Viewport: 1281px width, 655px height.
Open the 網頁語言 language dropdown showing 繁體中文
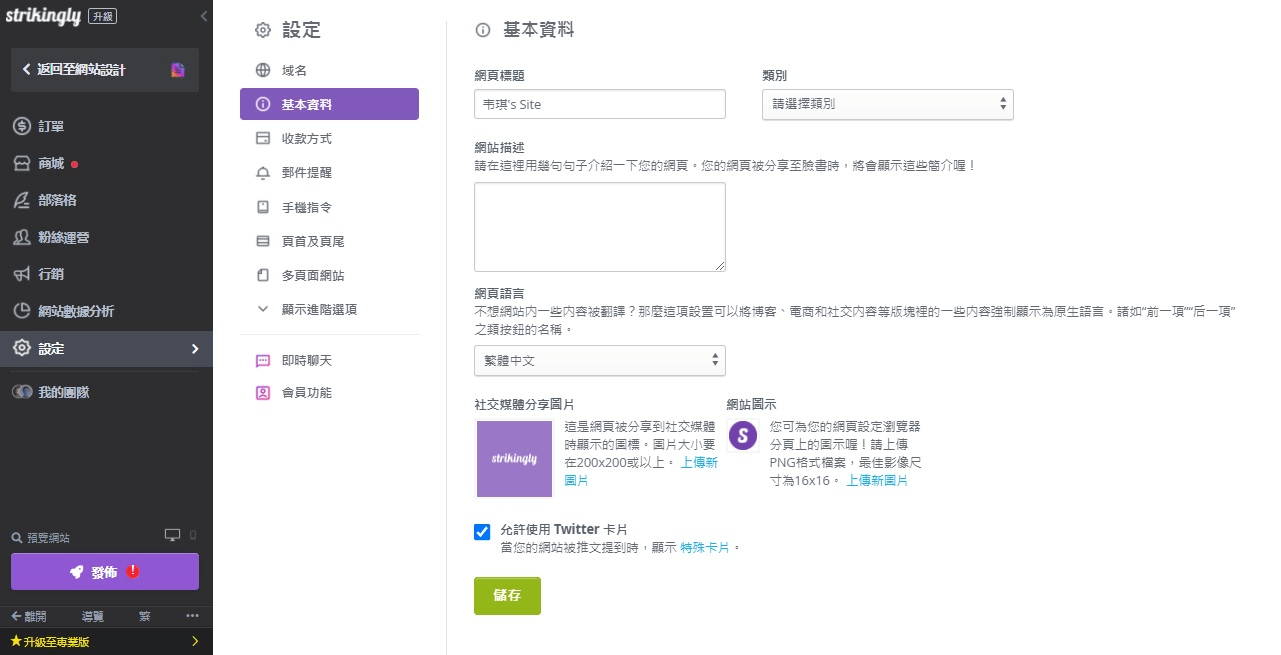tap(599, 360)
